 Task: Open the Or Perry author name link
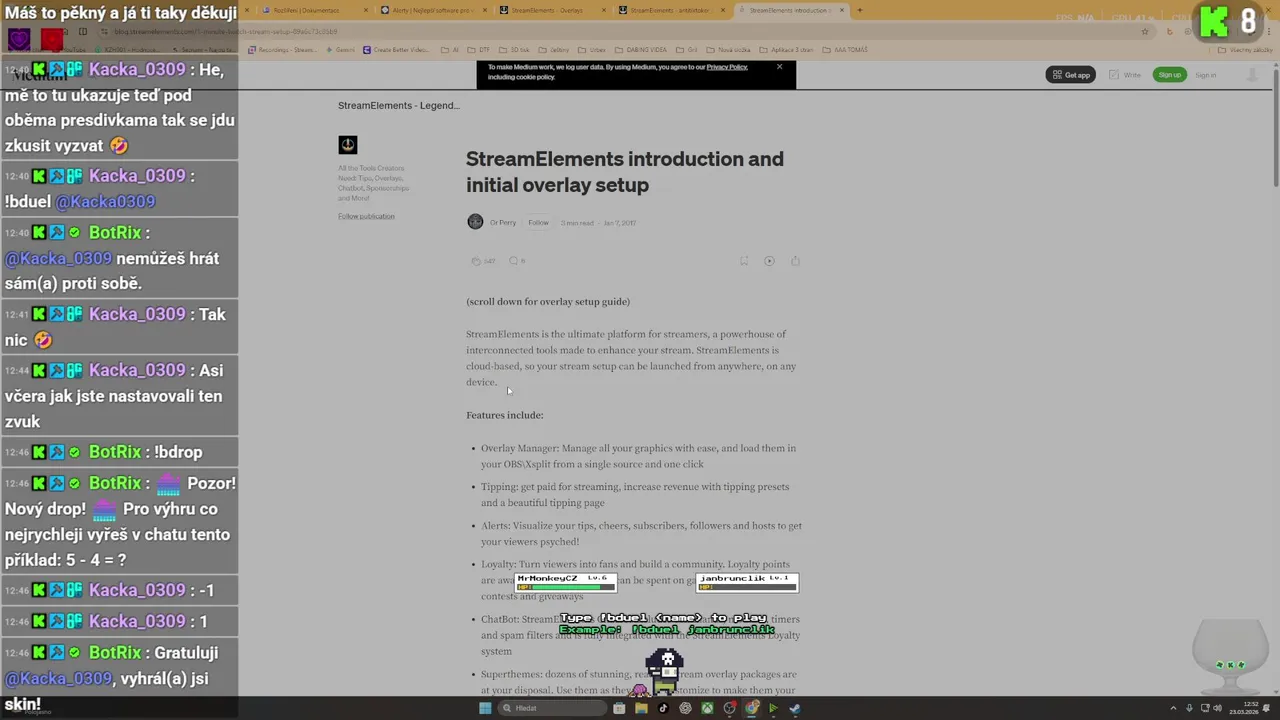[503, 222]
